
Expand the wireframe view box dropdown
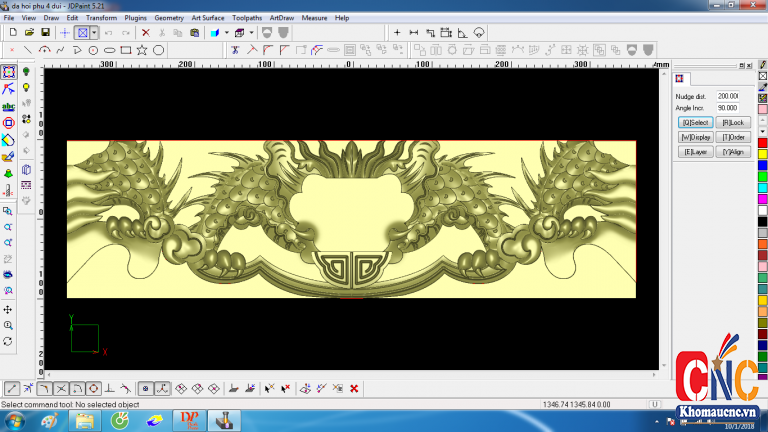(x=250, y=33)
